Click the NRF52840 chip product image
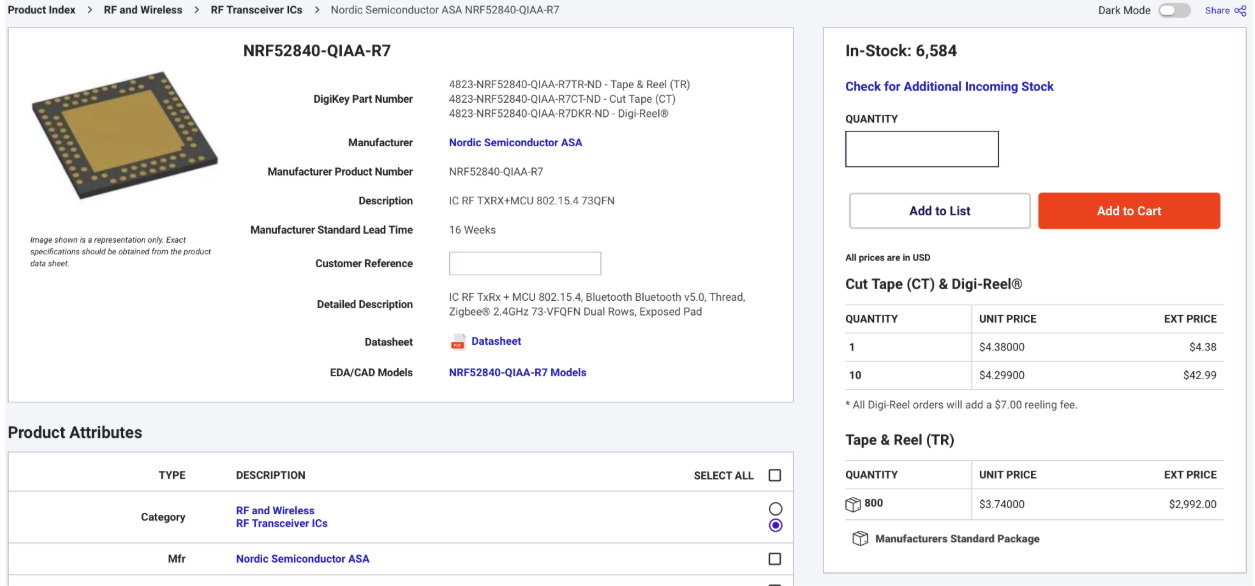Viewport: 1255px width, 586px height. point(125,134)
